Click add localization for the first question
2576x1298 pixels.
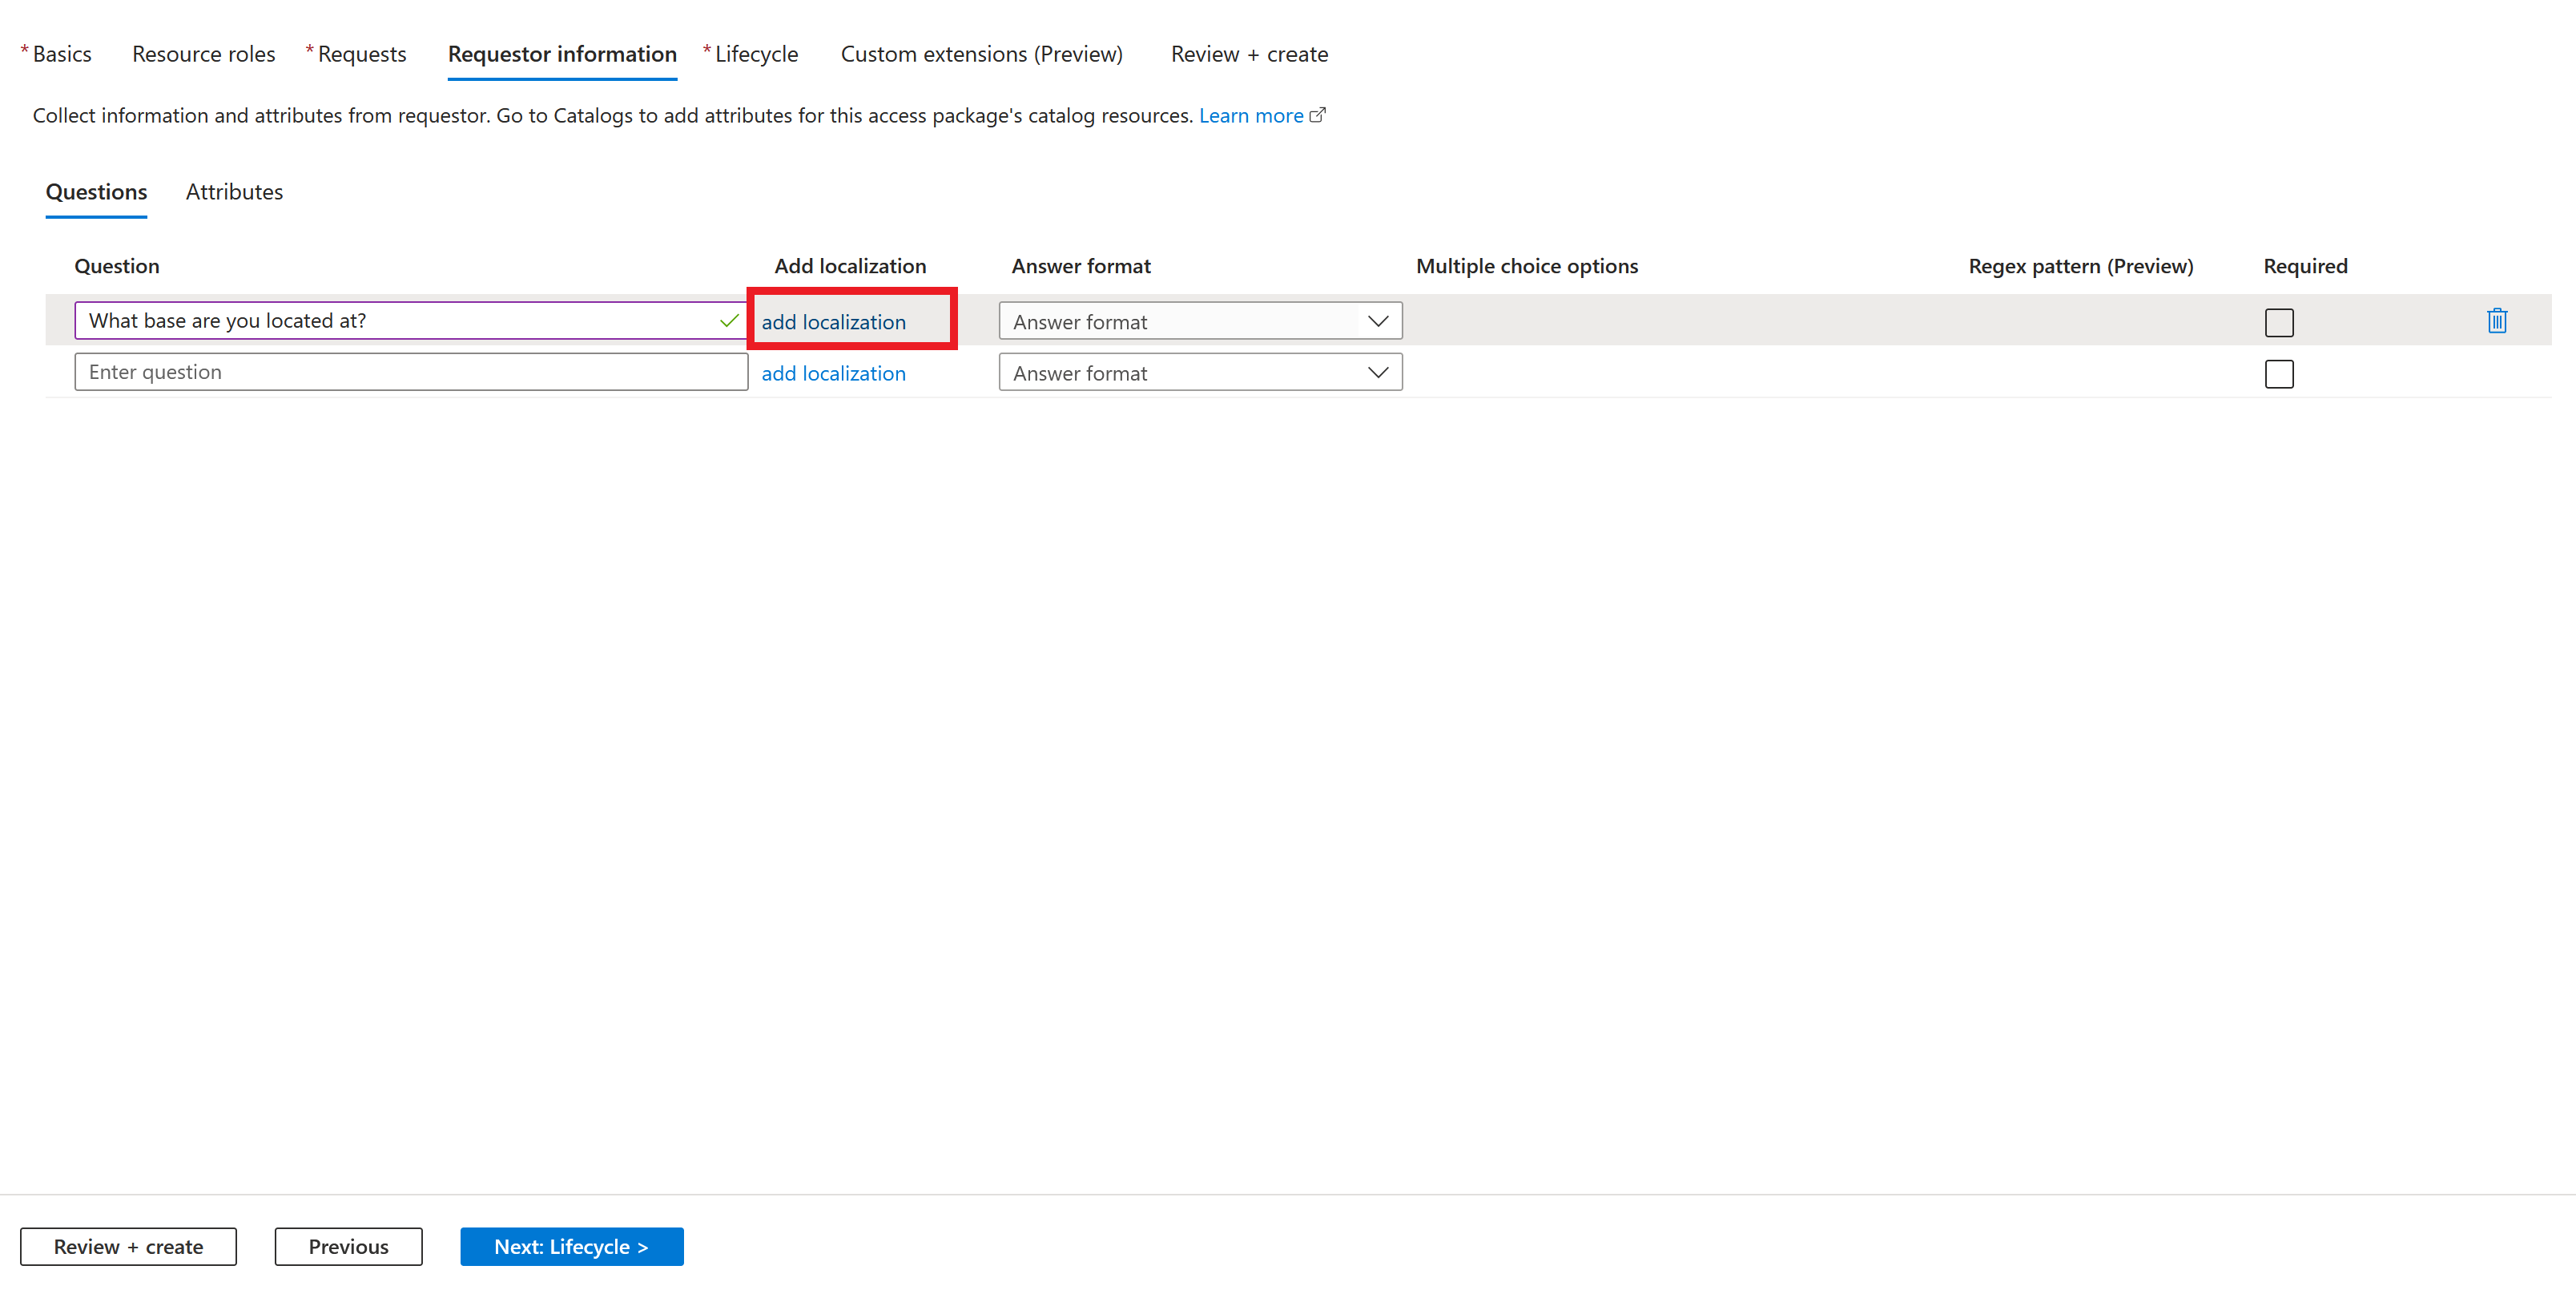(834, 320)
